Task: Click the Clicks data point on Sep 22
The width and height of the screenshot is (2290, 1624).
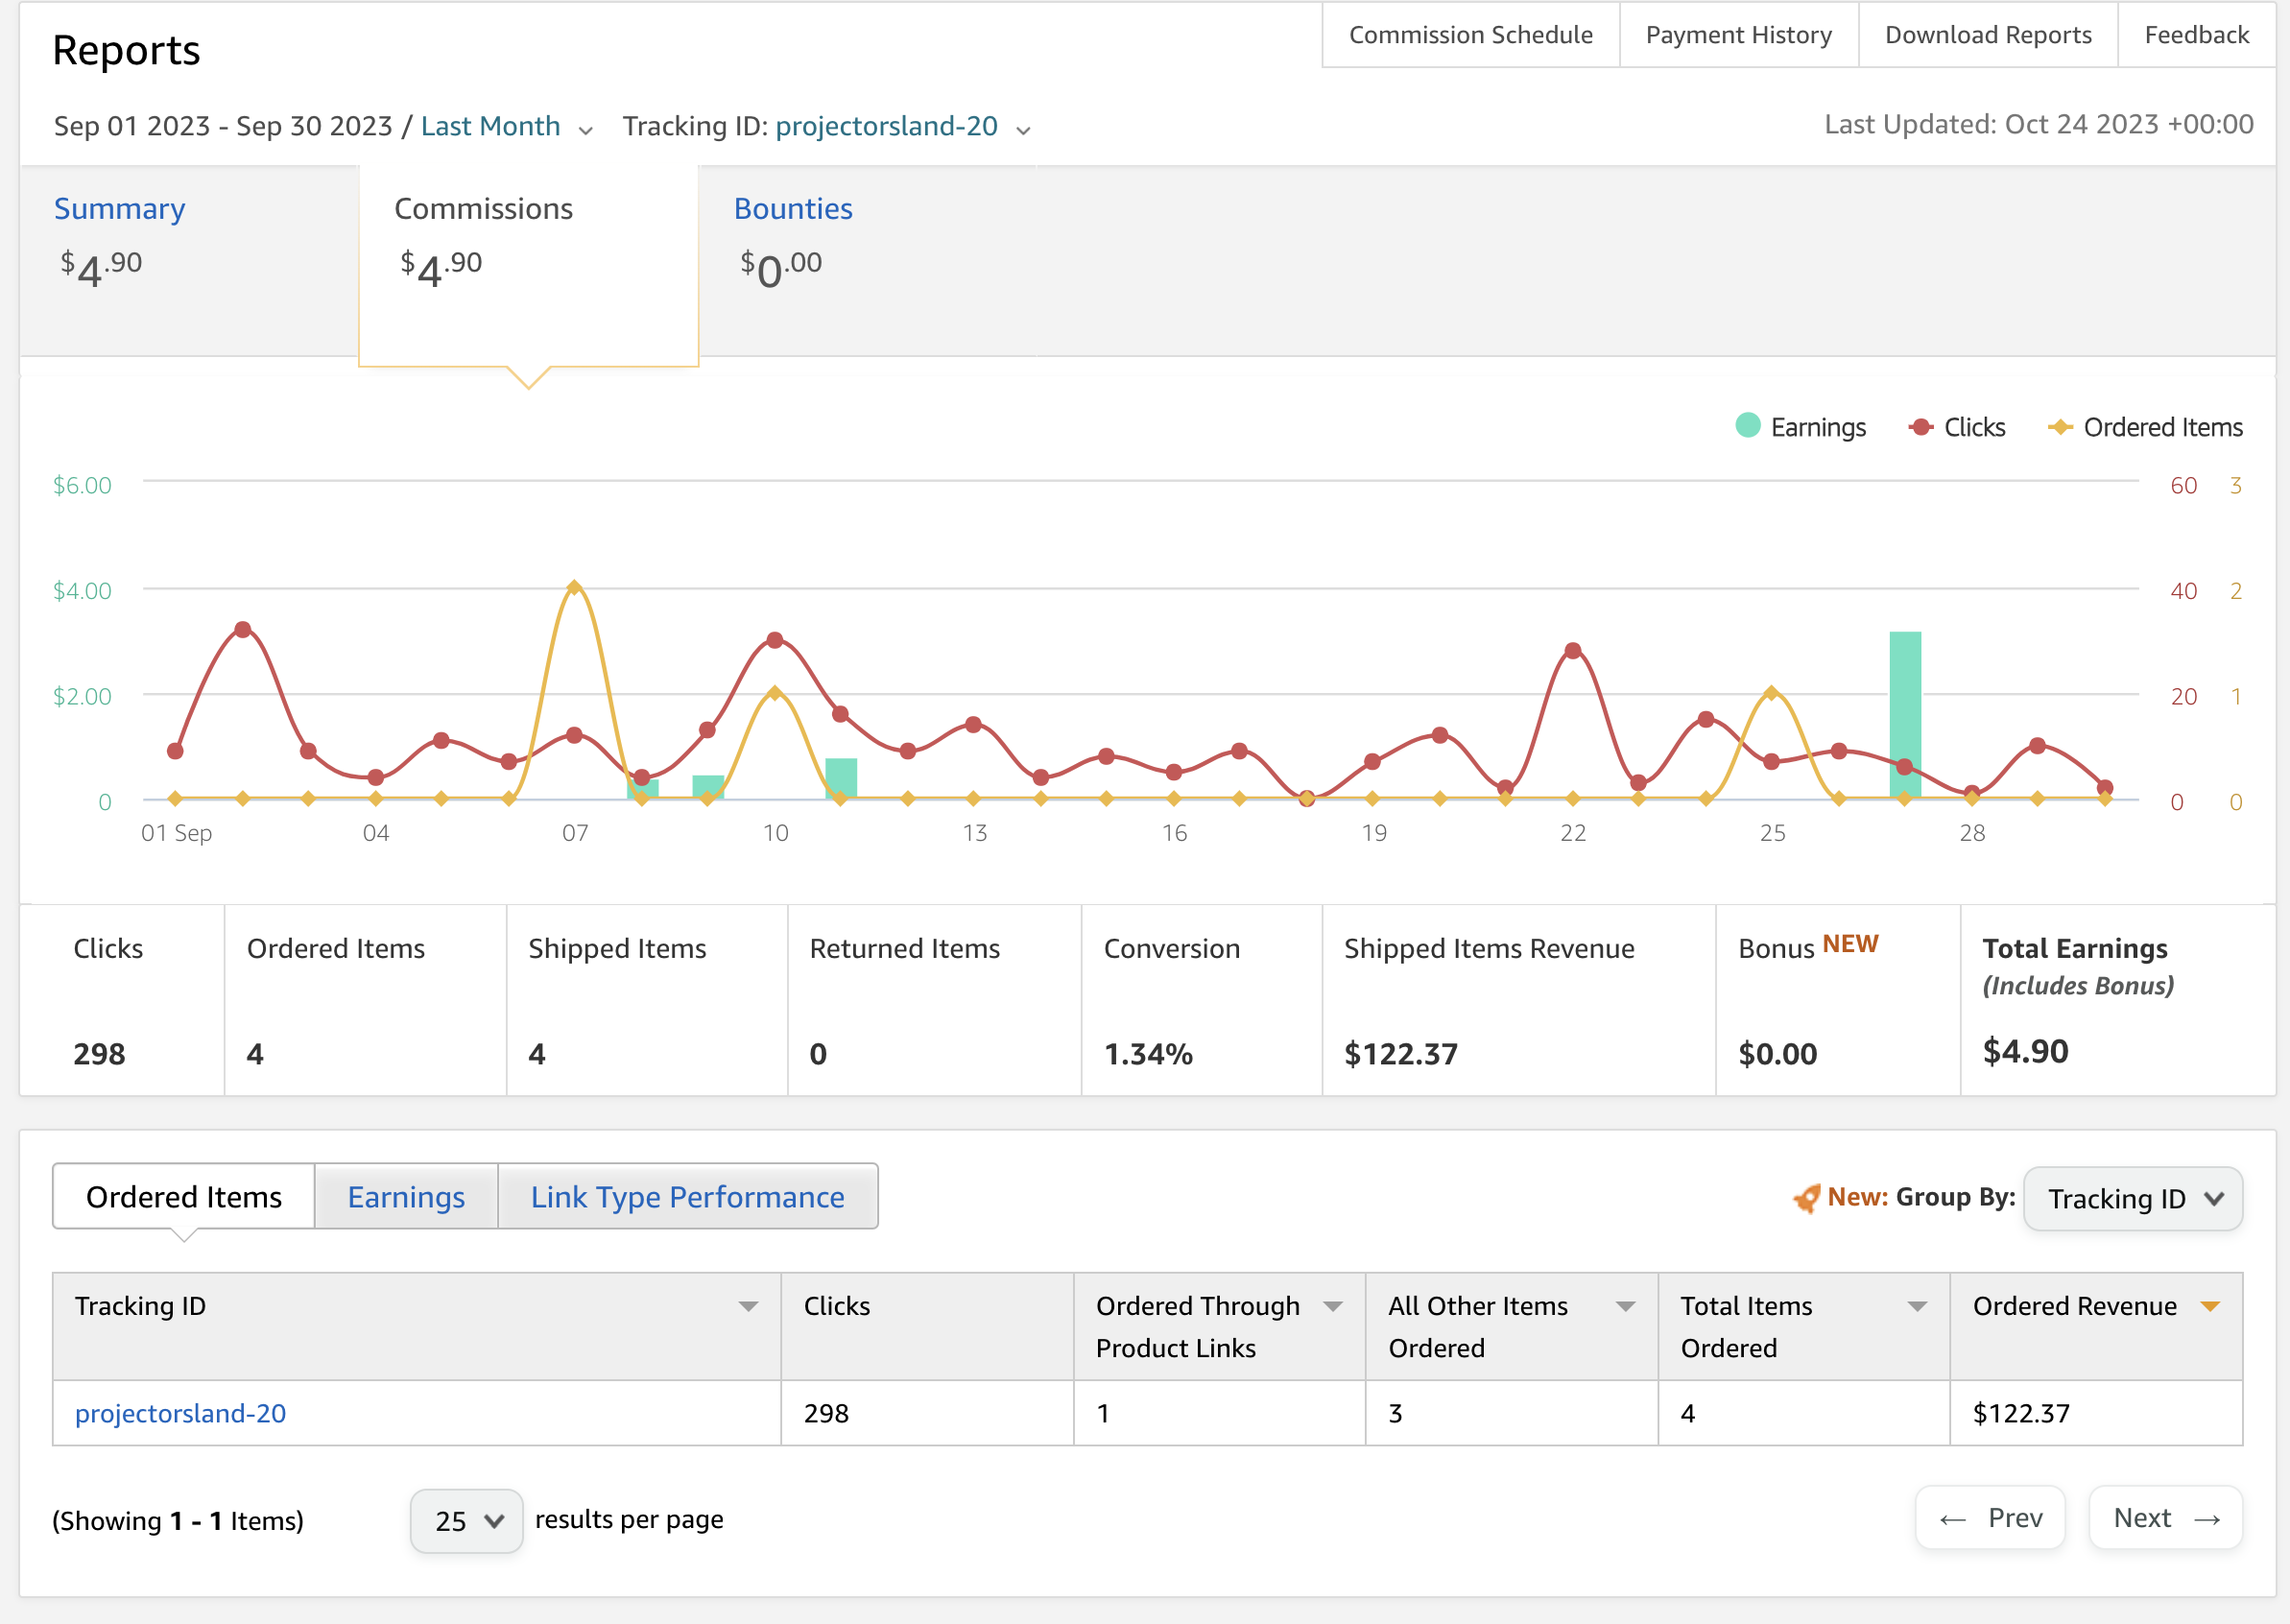Action: point(1573,651)
